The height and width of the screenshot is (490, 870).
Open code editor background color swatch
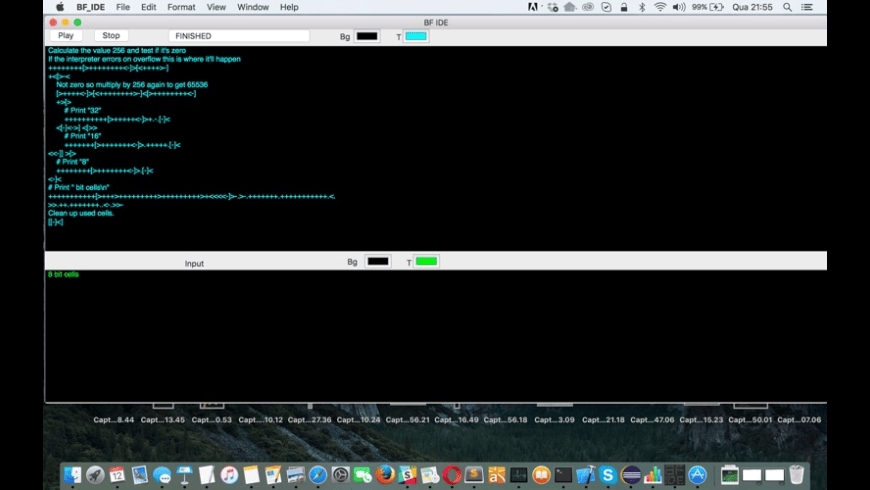tap(367, 36)
